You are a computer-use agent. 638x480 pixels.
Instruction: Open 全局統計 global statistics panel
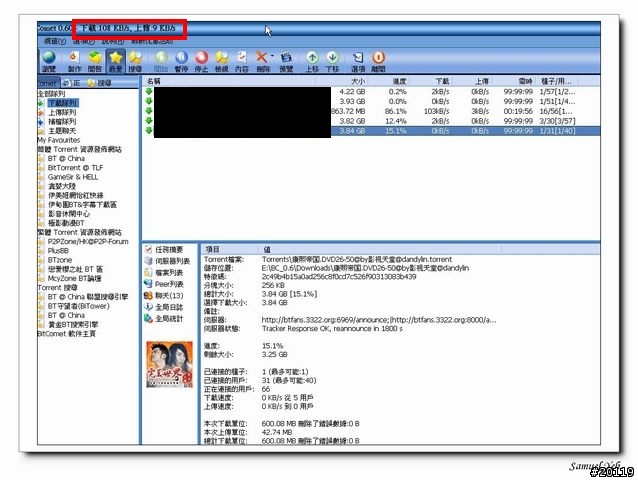tap(164, 319)
